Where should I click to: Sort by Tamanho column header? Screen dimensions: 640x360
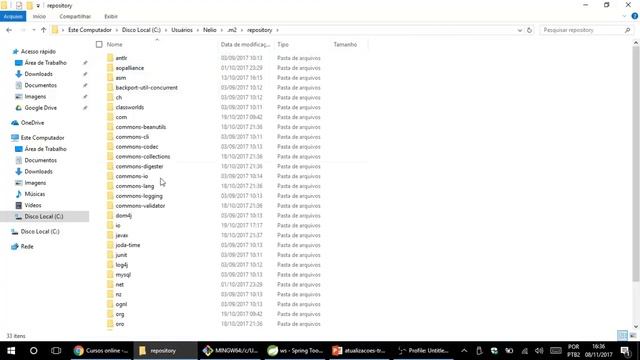click(x=345, y=44)
